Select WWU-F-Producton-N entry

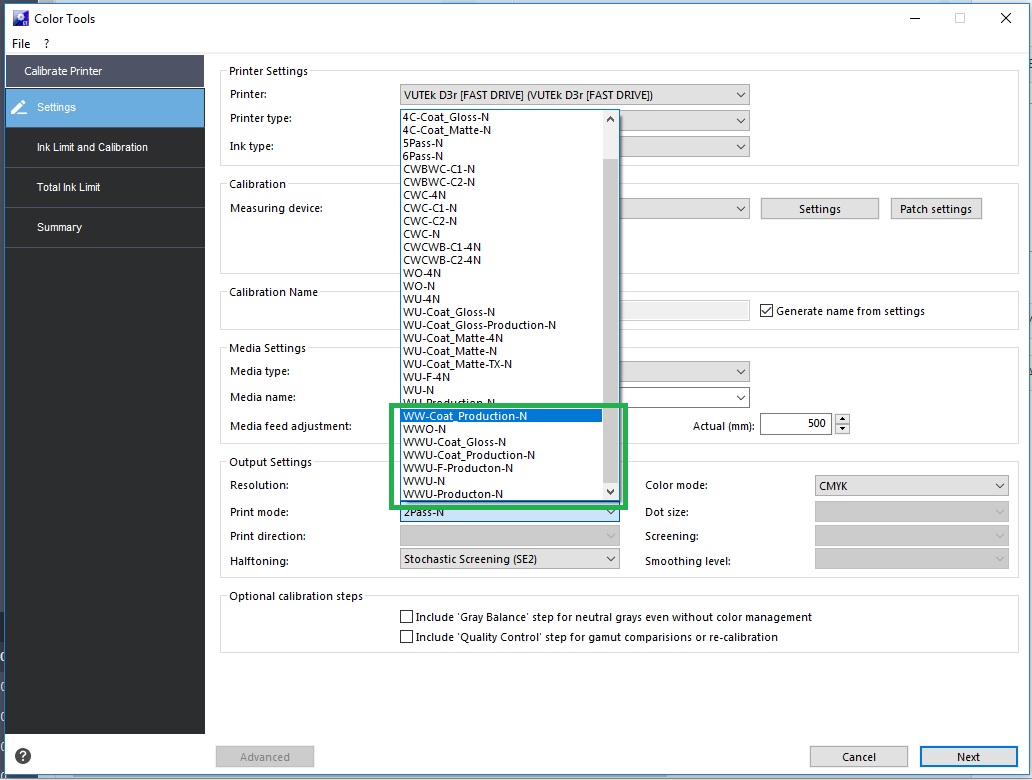[x=502, y=468]
